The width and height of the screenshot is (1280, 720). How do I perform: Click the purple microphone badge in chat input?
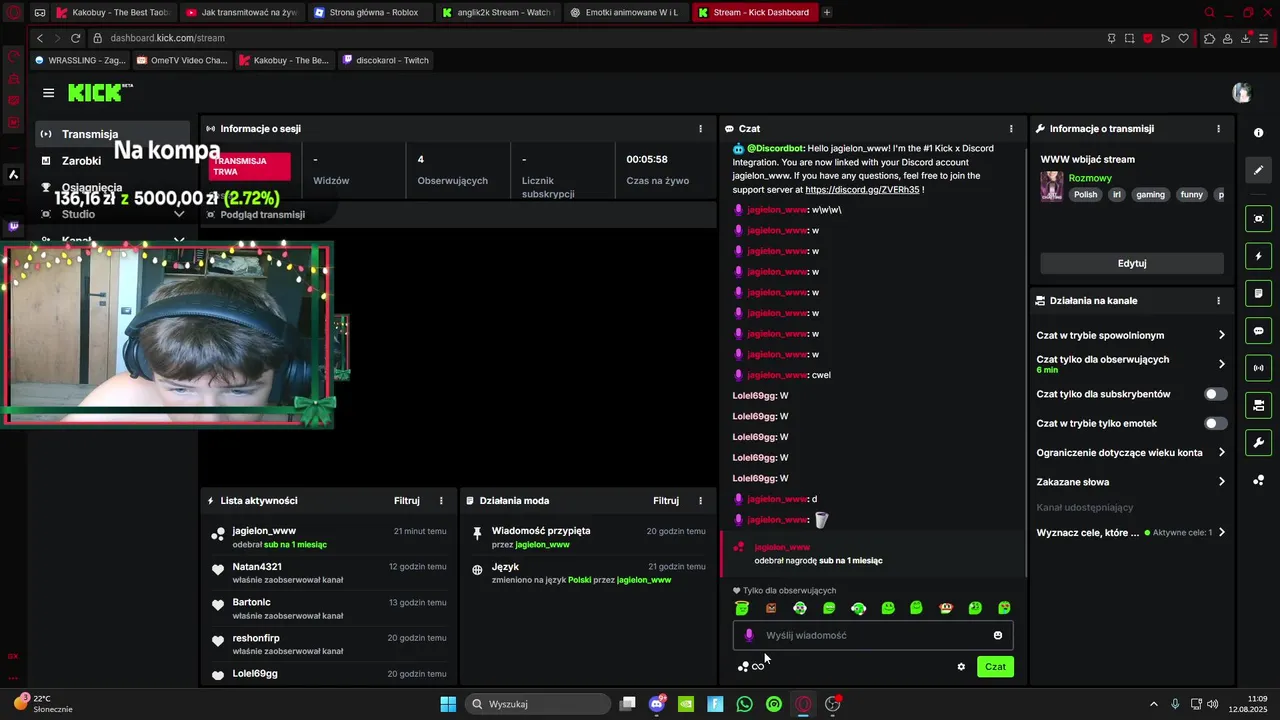[x=749, y=635]
